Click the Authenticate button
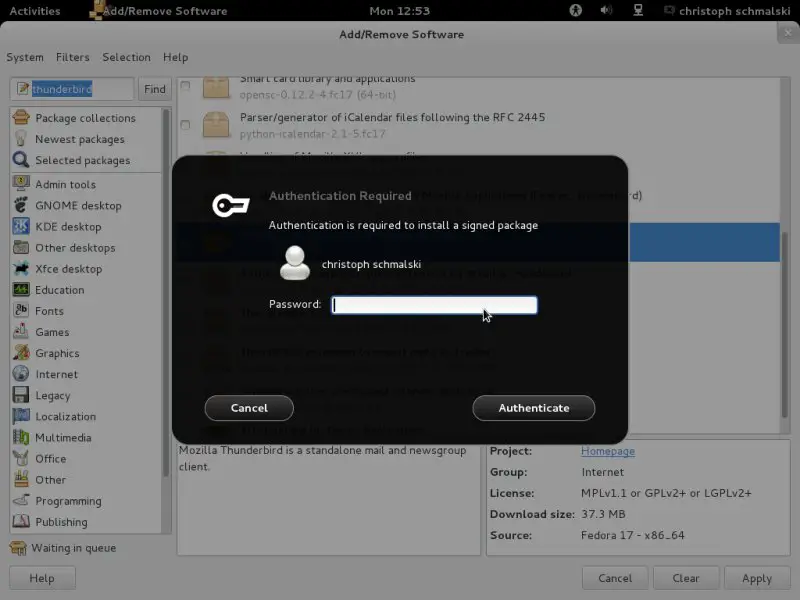The image size is (800, 600). tap(534, 408)
